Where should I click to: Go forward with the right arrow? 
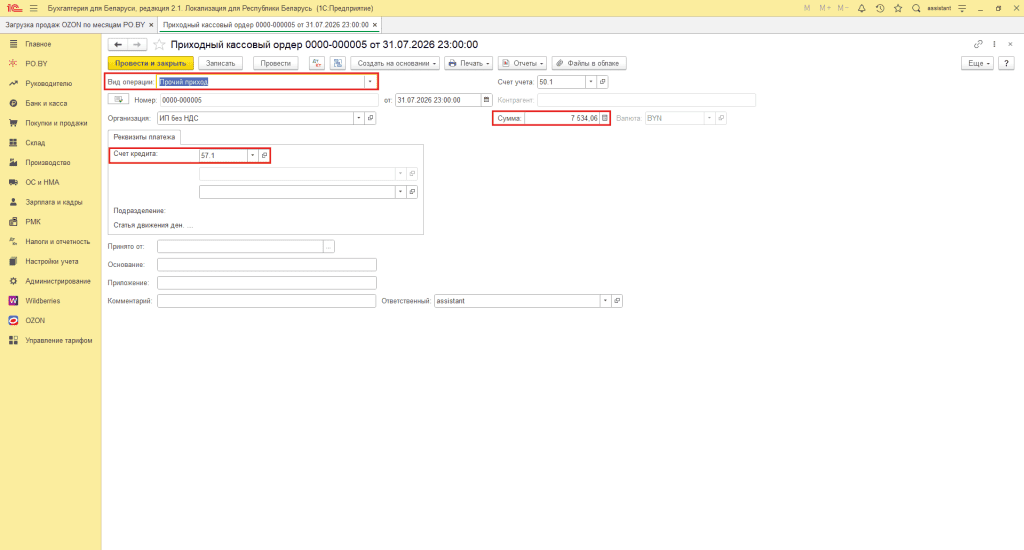click(136, 44)
